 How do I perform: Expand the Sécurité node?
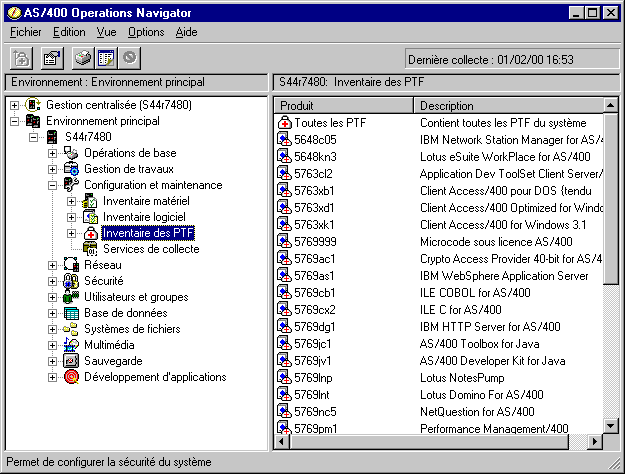coord(52,281)
